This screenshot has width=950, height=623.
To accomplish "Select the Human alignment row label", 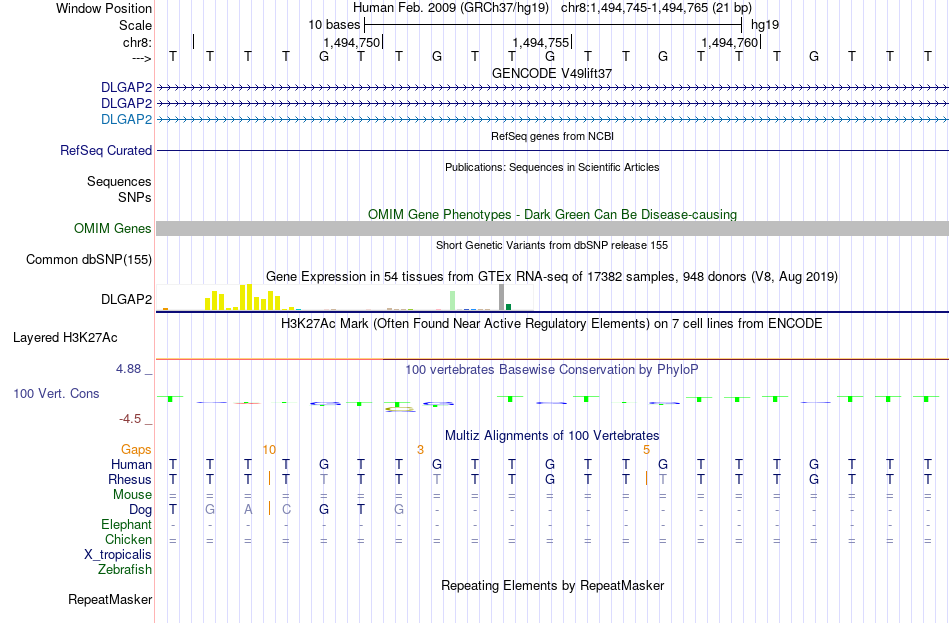I will [x=131, y=464].
